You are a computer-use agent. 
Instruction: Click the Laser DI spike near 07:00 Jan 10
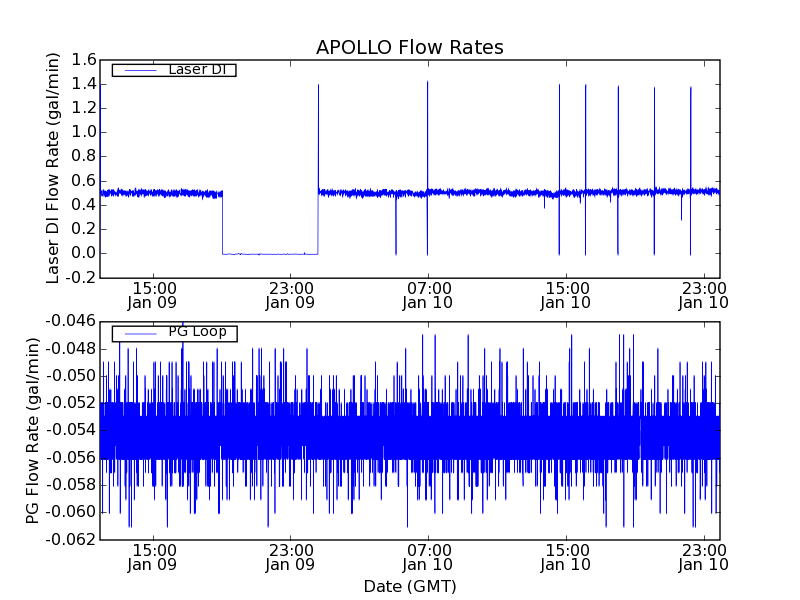(428, 168)
